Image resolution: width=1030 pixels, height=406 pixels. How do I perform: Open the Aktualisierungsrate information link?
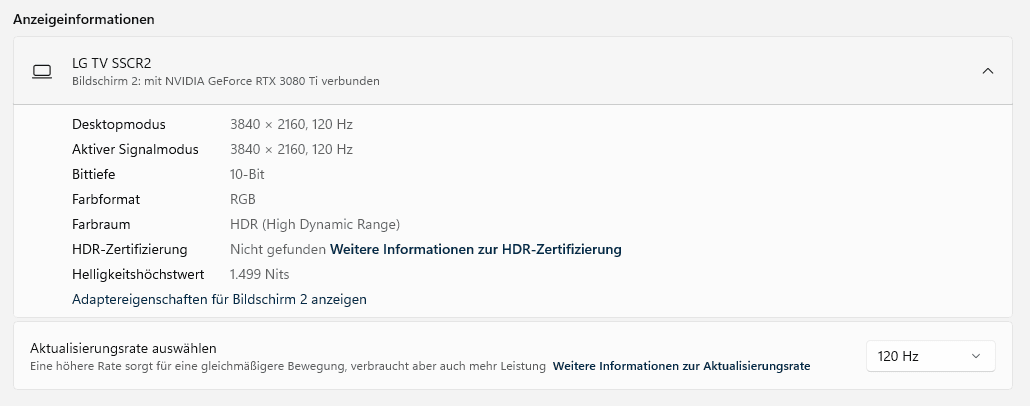pyautogui.click(x=681, y=366)
